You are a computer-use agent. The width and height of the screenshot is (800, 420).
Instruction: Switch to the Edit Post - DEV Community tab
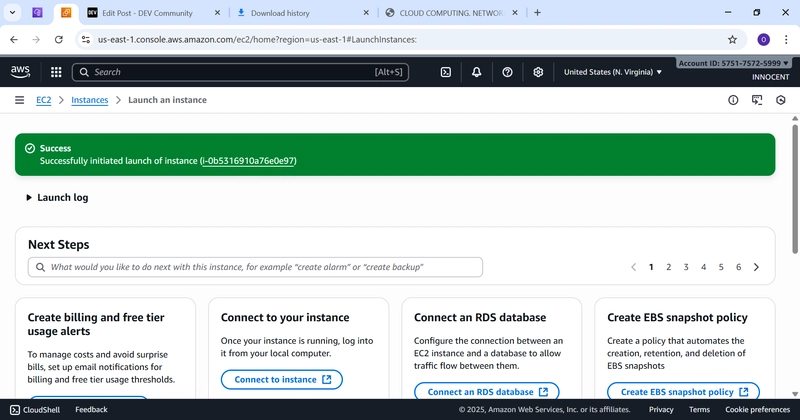148,13
